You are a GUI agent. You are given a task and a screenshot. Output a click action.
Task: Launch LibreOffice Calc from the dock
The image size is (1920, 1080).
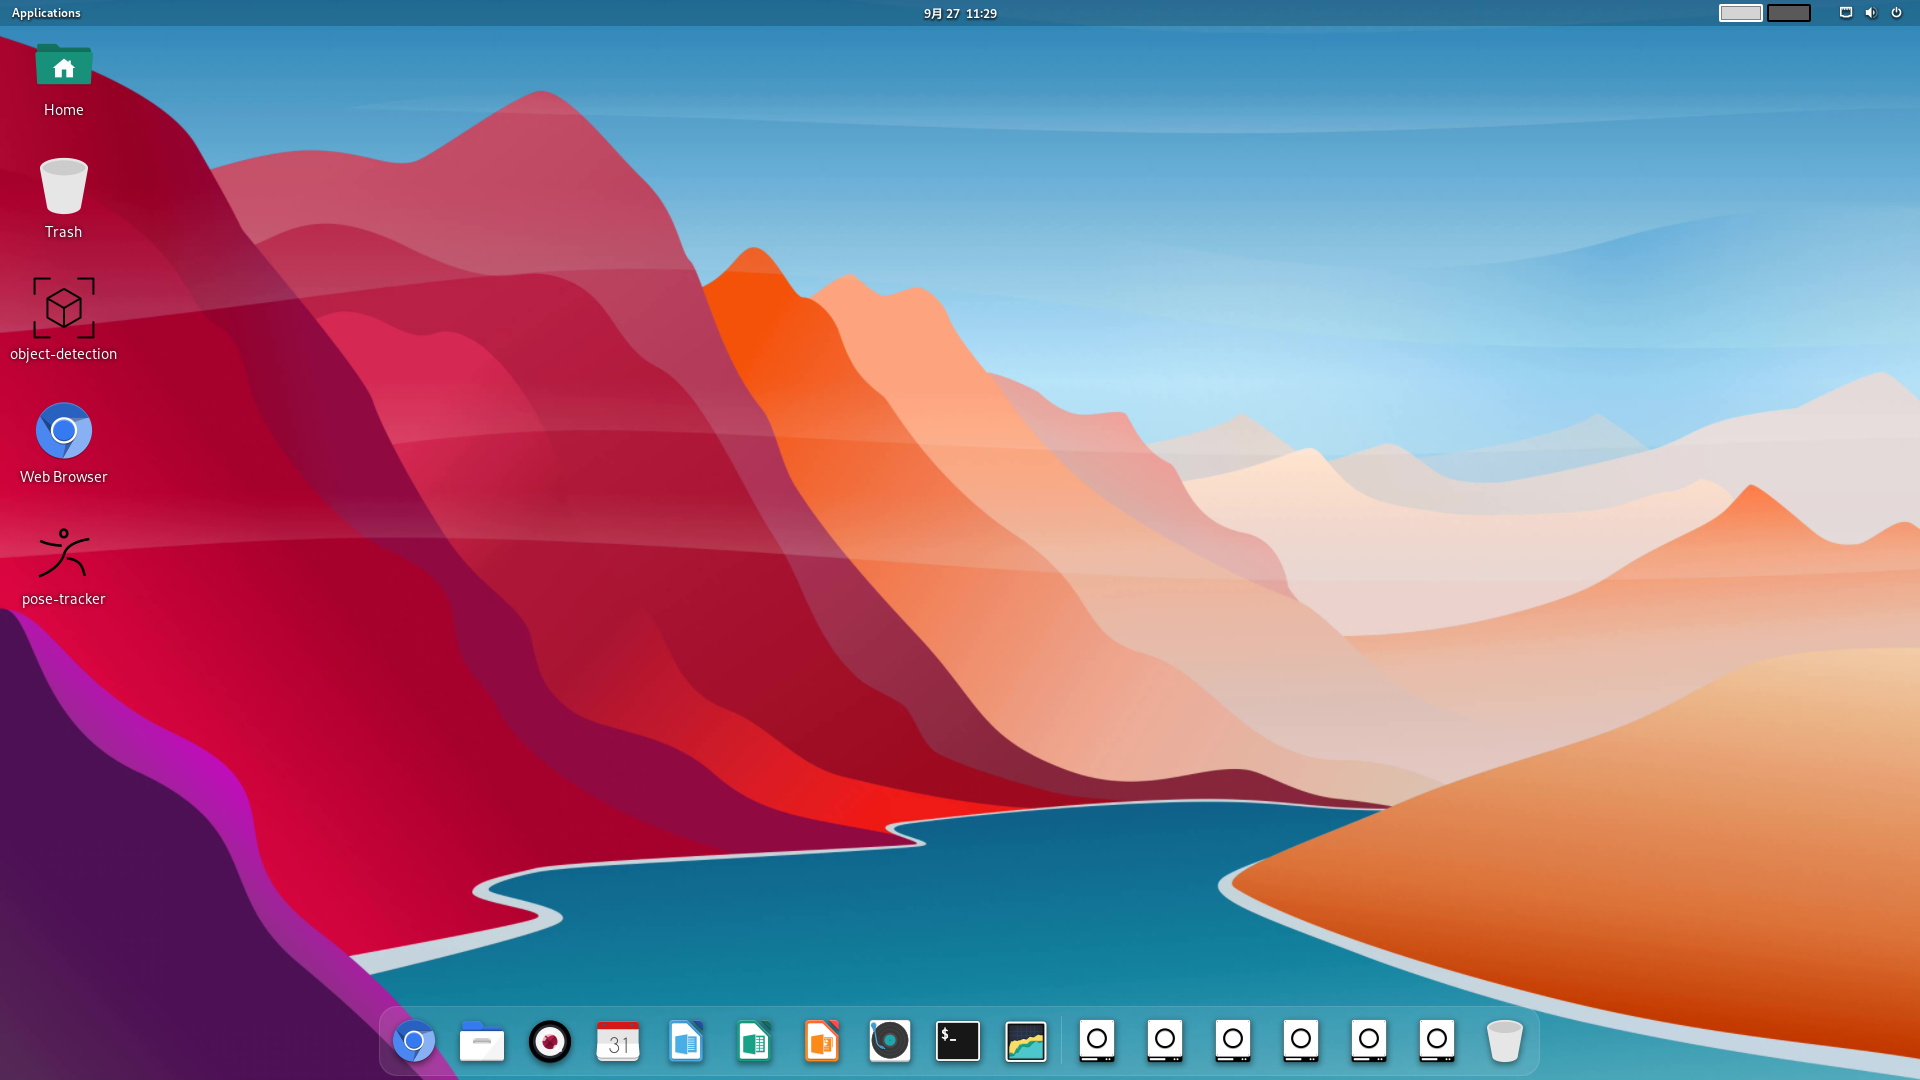754,1041
